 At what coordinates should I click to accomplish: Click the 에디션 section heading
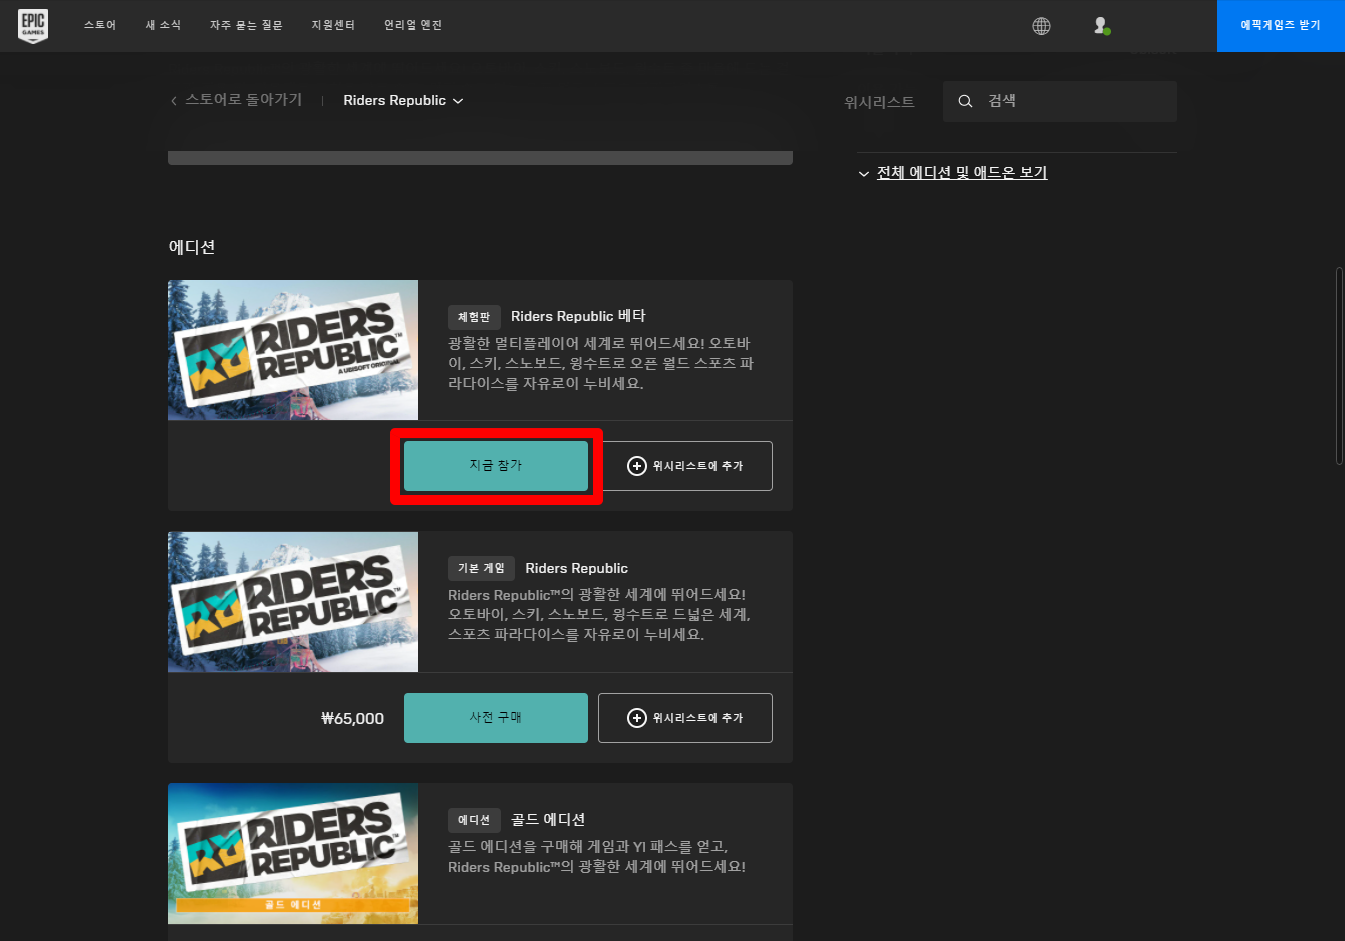pyautogui.click(x=192, y=247)
